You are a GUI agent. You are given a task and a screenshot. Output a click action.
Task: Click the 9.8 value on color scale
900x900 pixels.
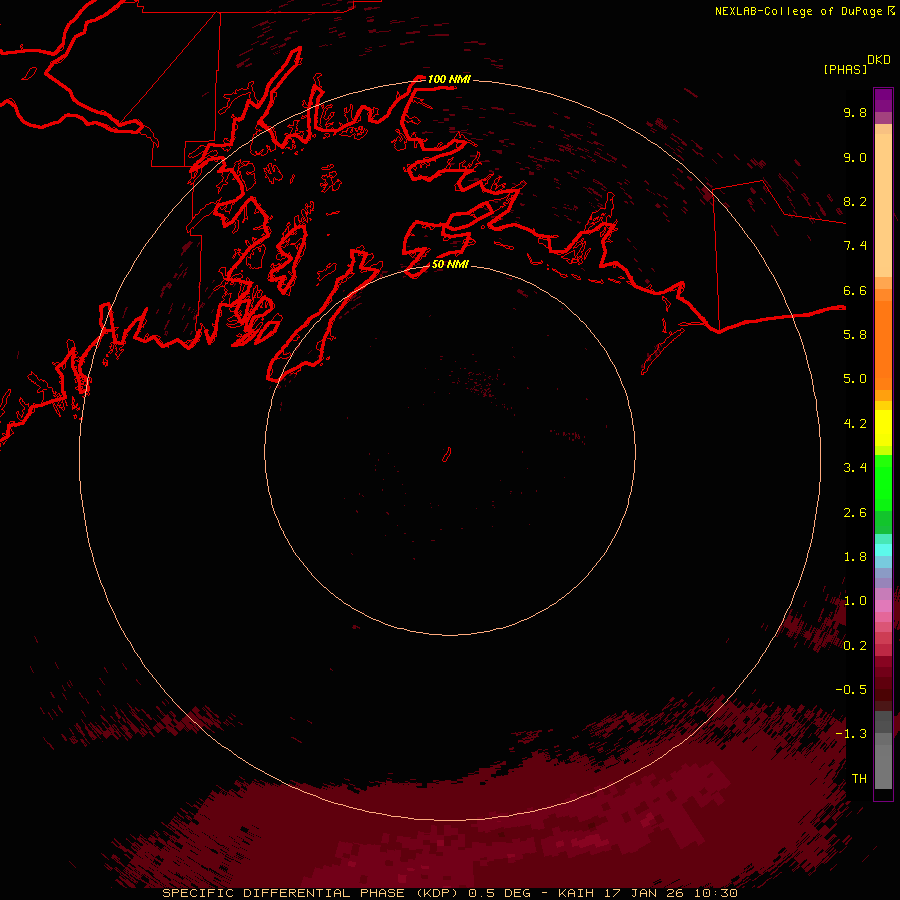(x=855, y=112)
